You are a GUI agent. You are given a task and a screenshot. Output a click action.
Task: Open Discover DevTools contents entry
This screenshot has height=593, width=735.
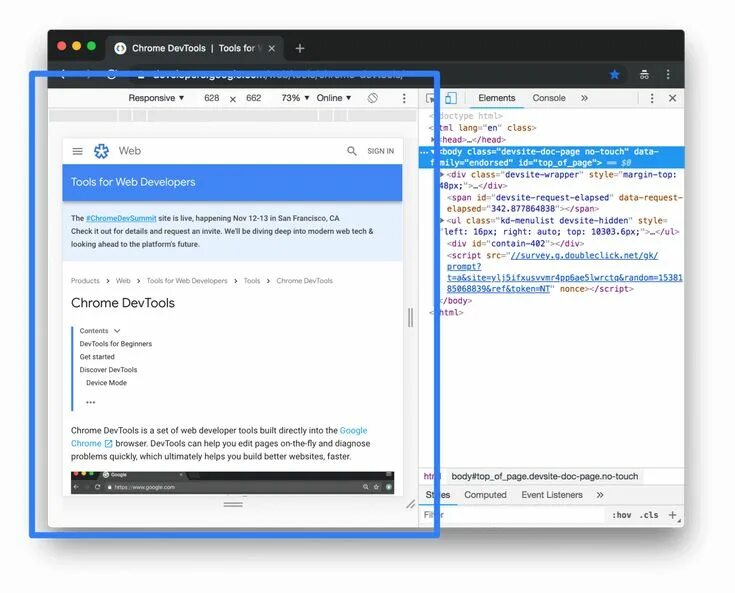(108, 370)
